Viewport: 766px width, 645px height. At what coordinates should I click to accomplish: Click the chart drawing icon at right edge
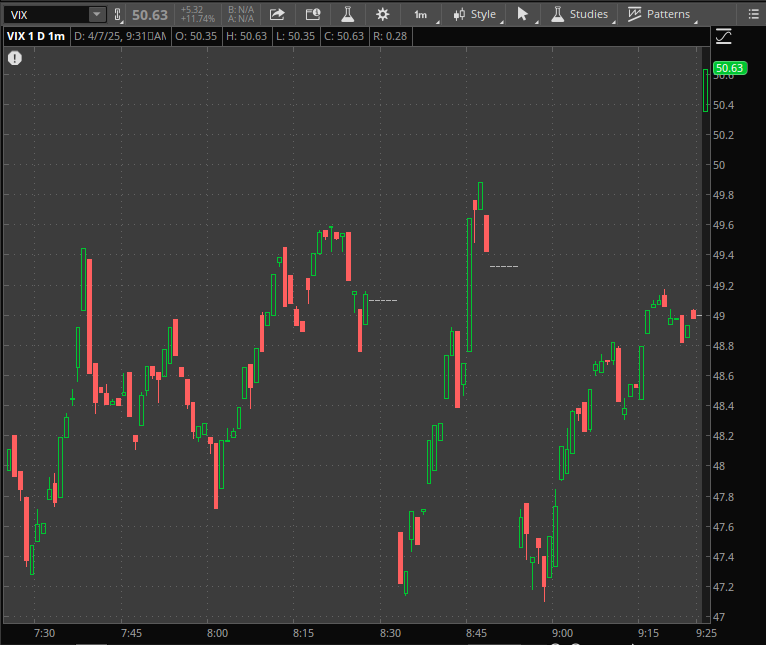click(723, 37)
